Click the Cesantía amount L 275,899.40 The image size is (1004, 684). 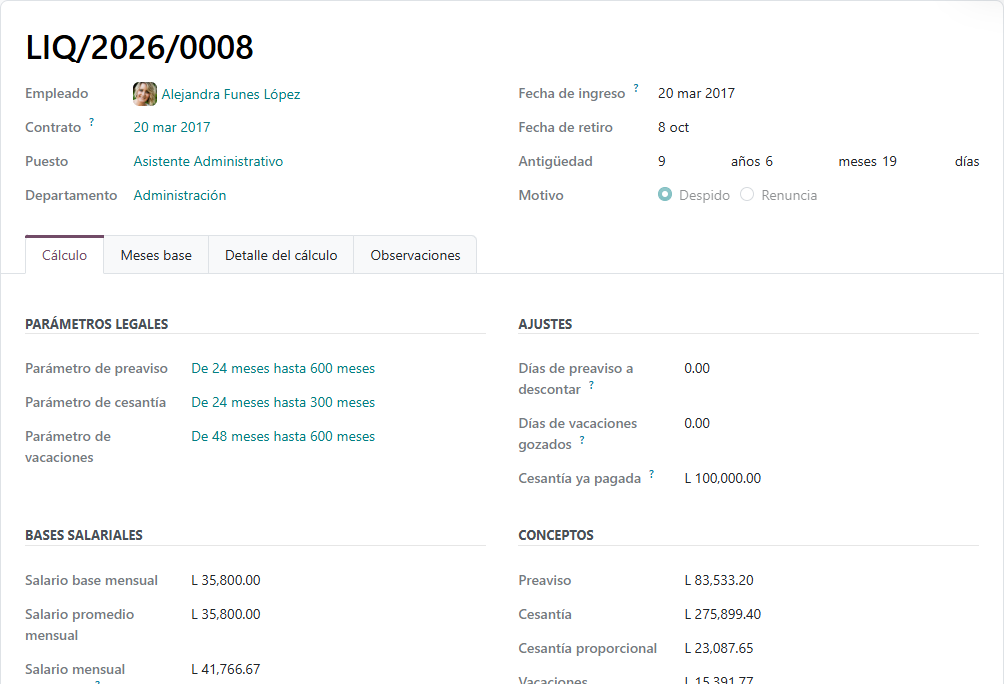tap(723, 614)
